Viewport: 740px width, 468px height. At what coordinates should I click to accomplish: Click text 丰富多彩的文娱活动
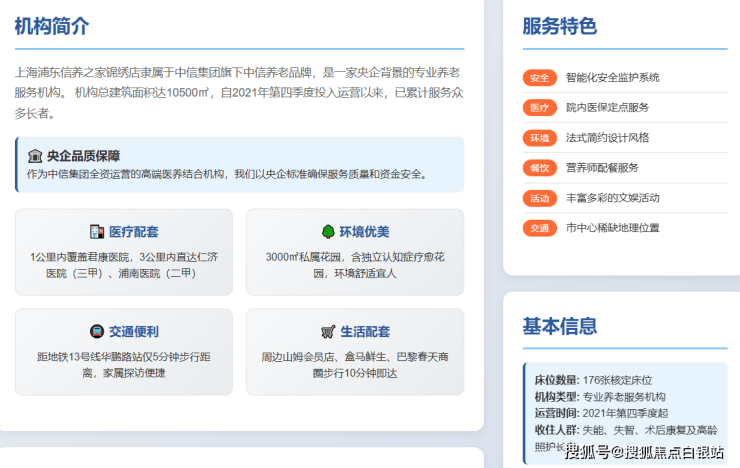(x=613, y=198)
